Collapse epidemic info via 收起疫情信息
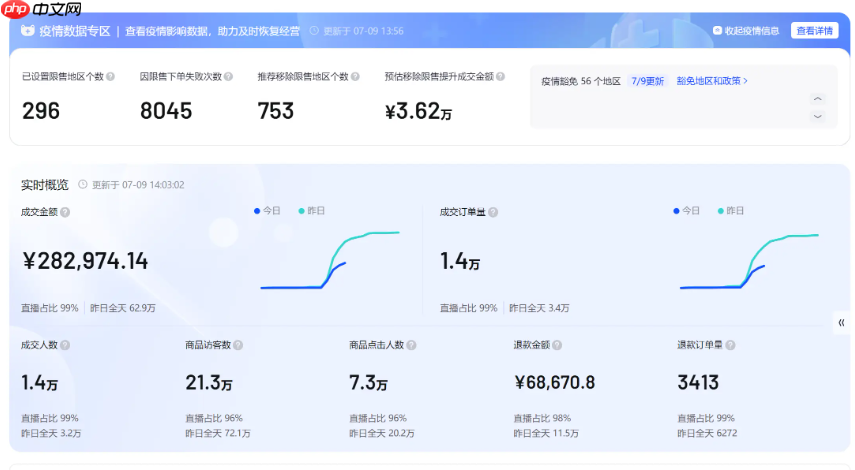This screenshot has width=855, height=470. [746, 31]
